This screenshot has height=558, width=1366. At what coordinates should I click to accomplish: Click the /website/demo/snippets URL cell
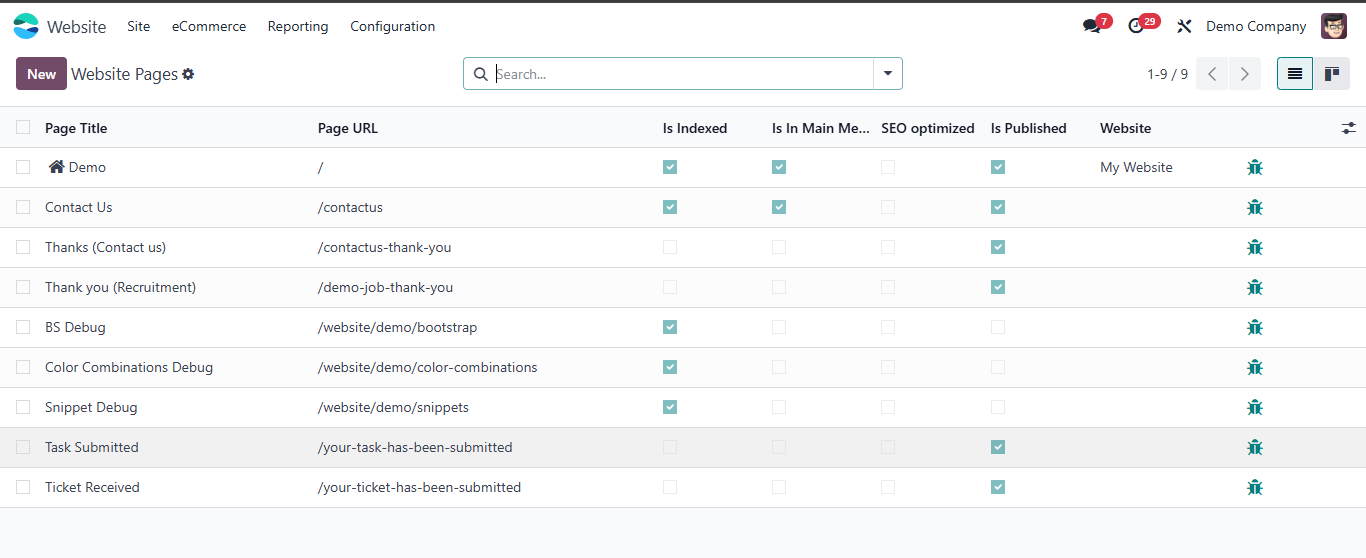393,407
